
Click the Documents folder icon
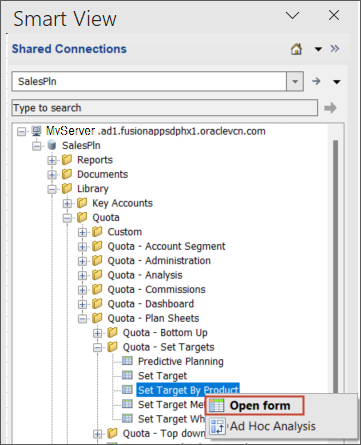67,174
